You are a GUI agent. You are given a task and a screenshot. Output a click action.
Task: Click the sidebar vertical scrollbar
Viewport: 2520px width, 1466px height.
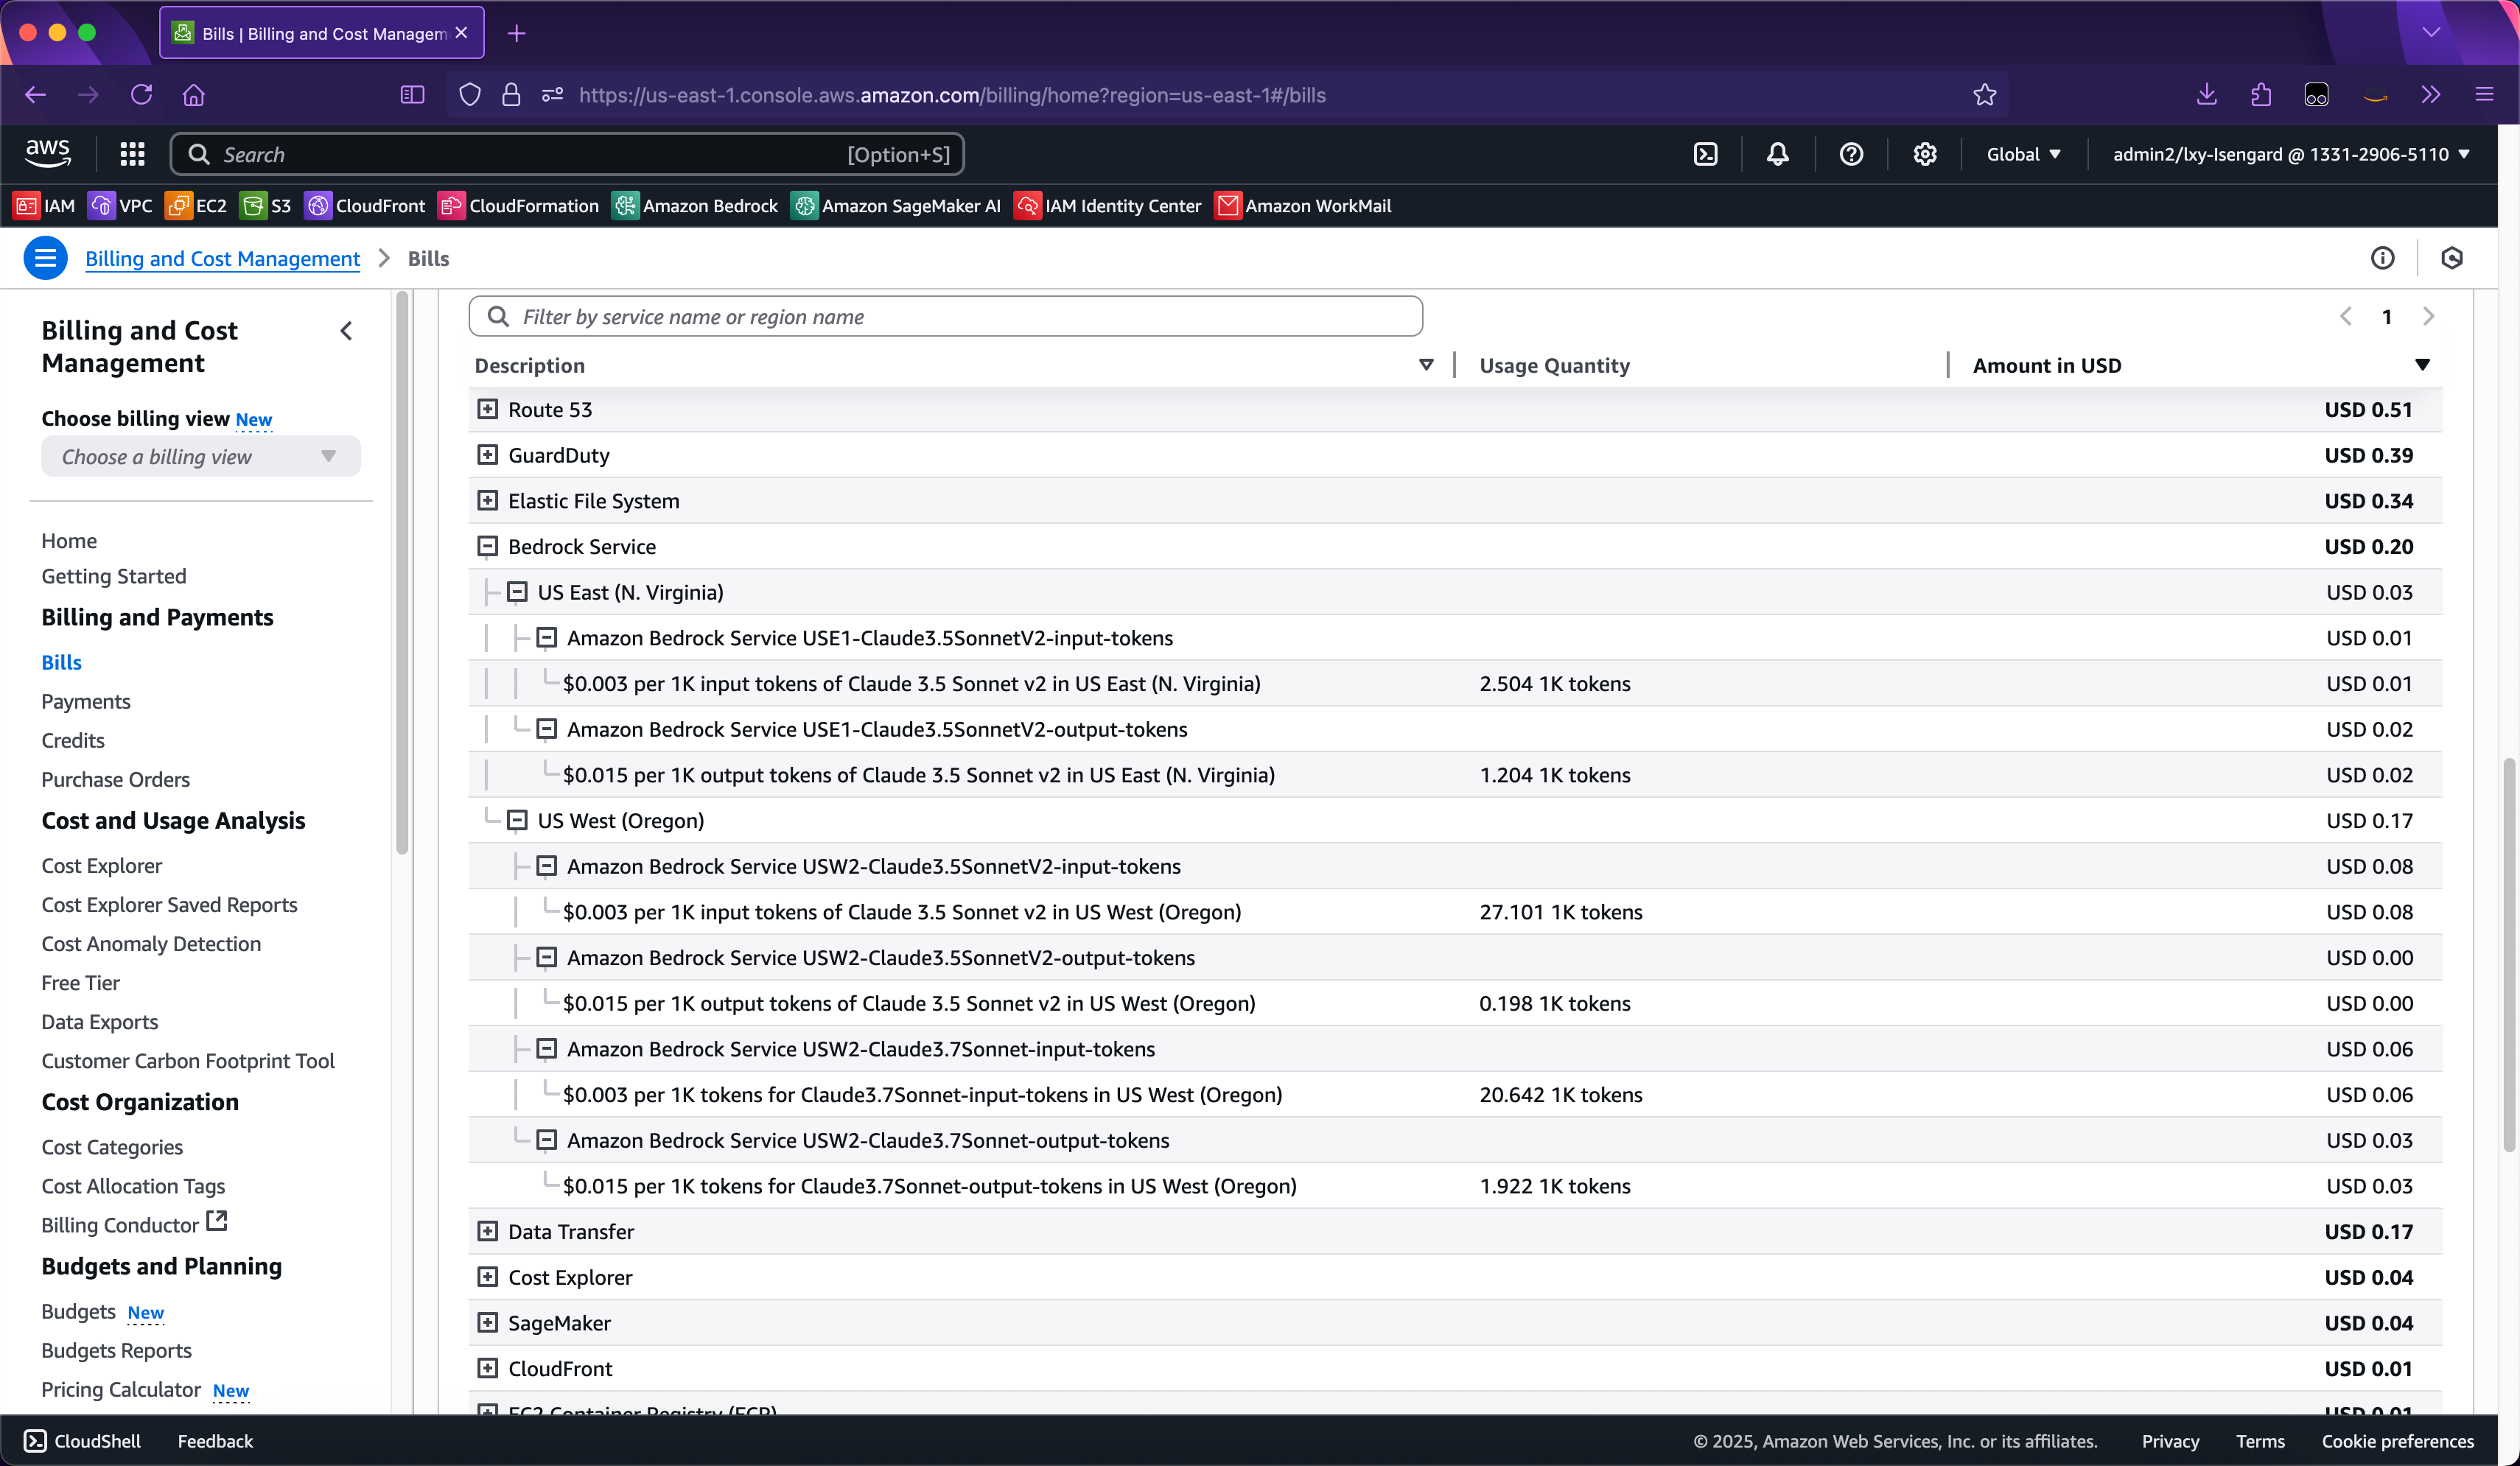[402, 574]
